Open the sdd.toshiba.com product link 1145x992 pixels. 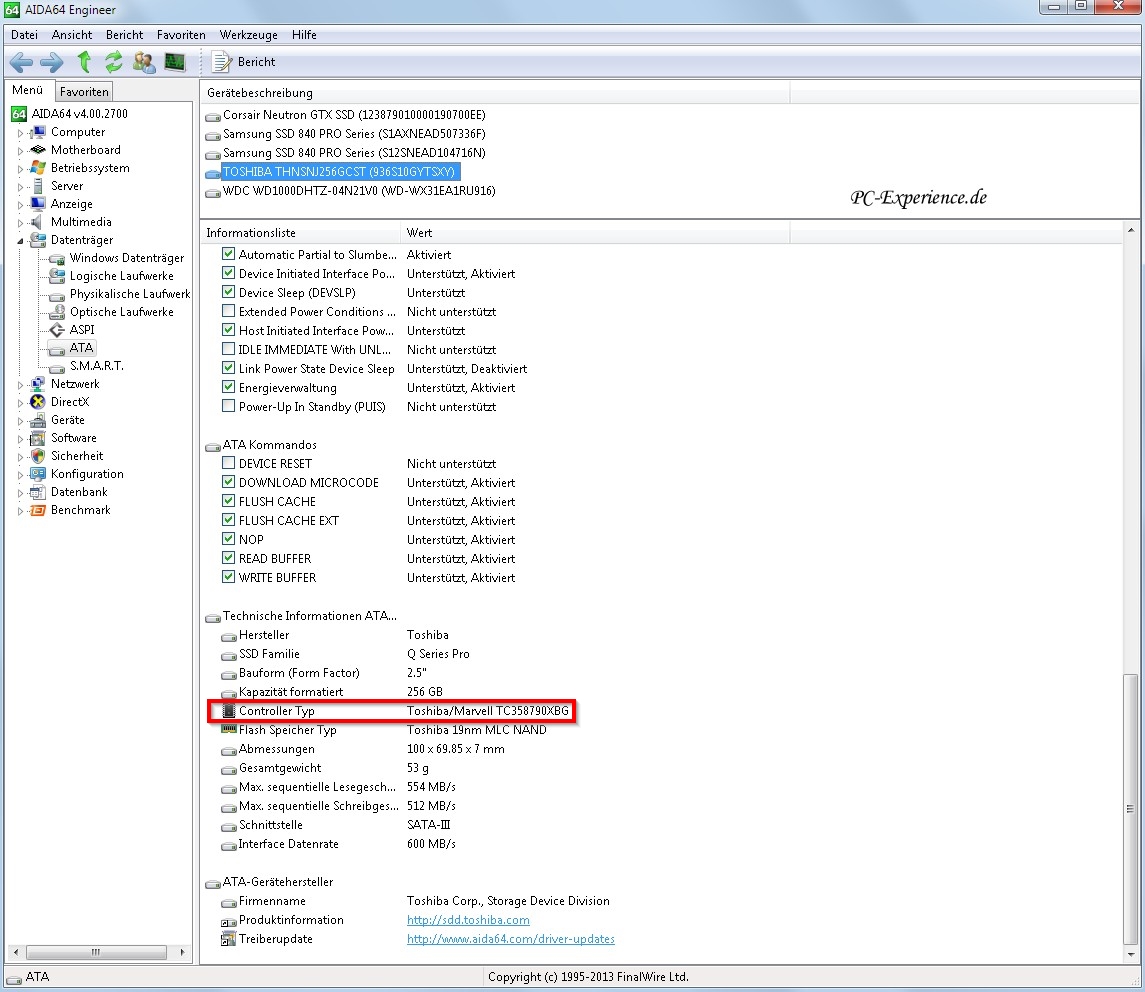tap(468, 920)
